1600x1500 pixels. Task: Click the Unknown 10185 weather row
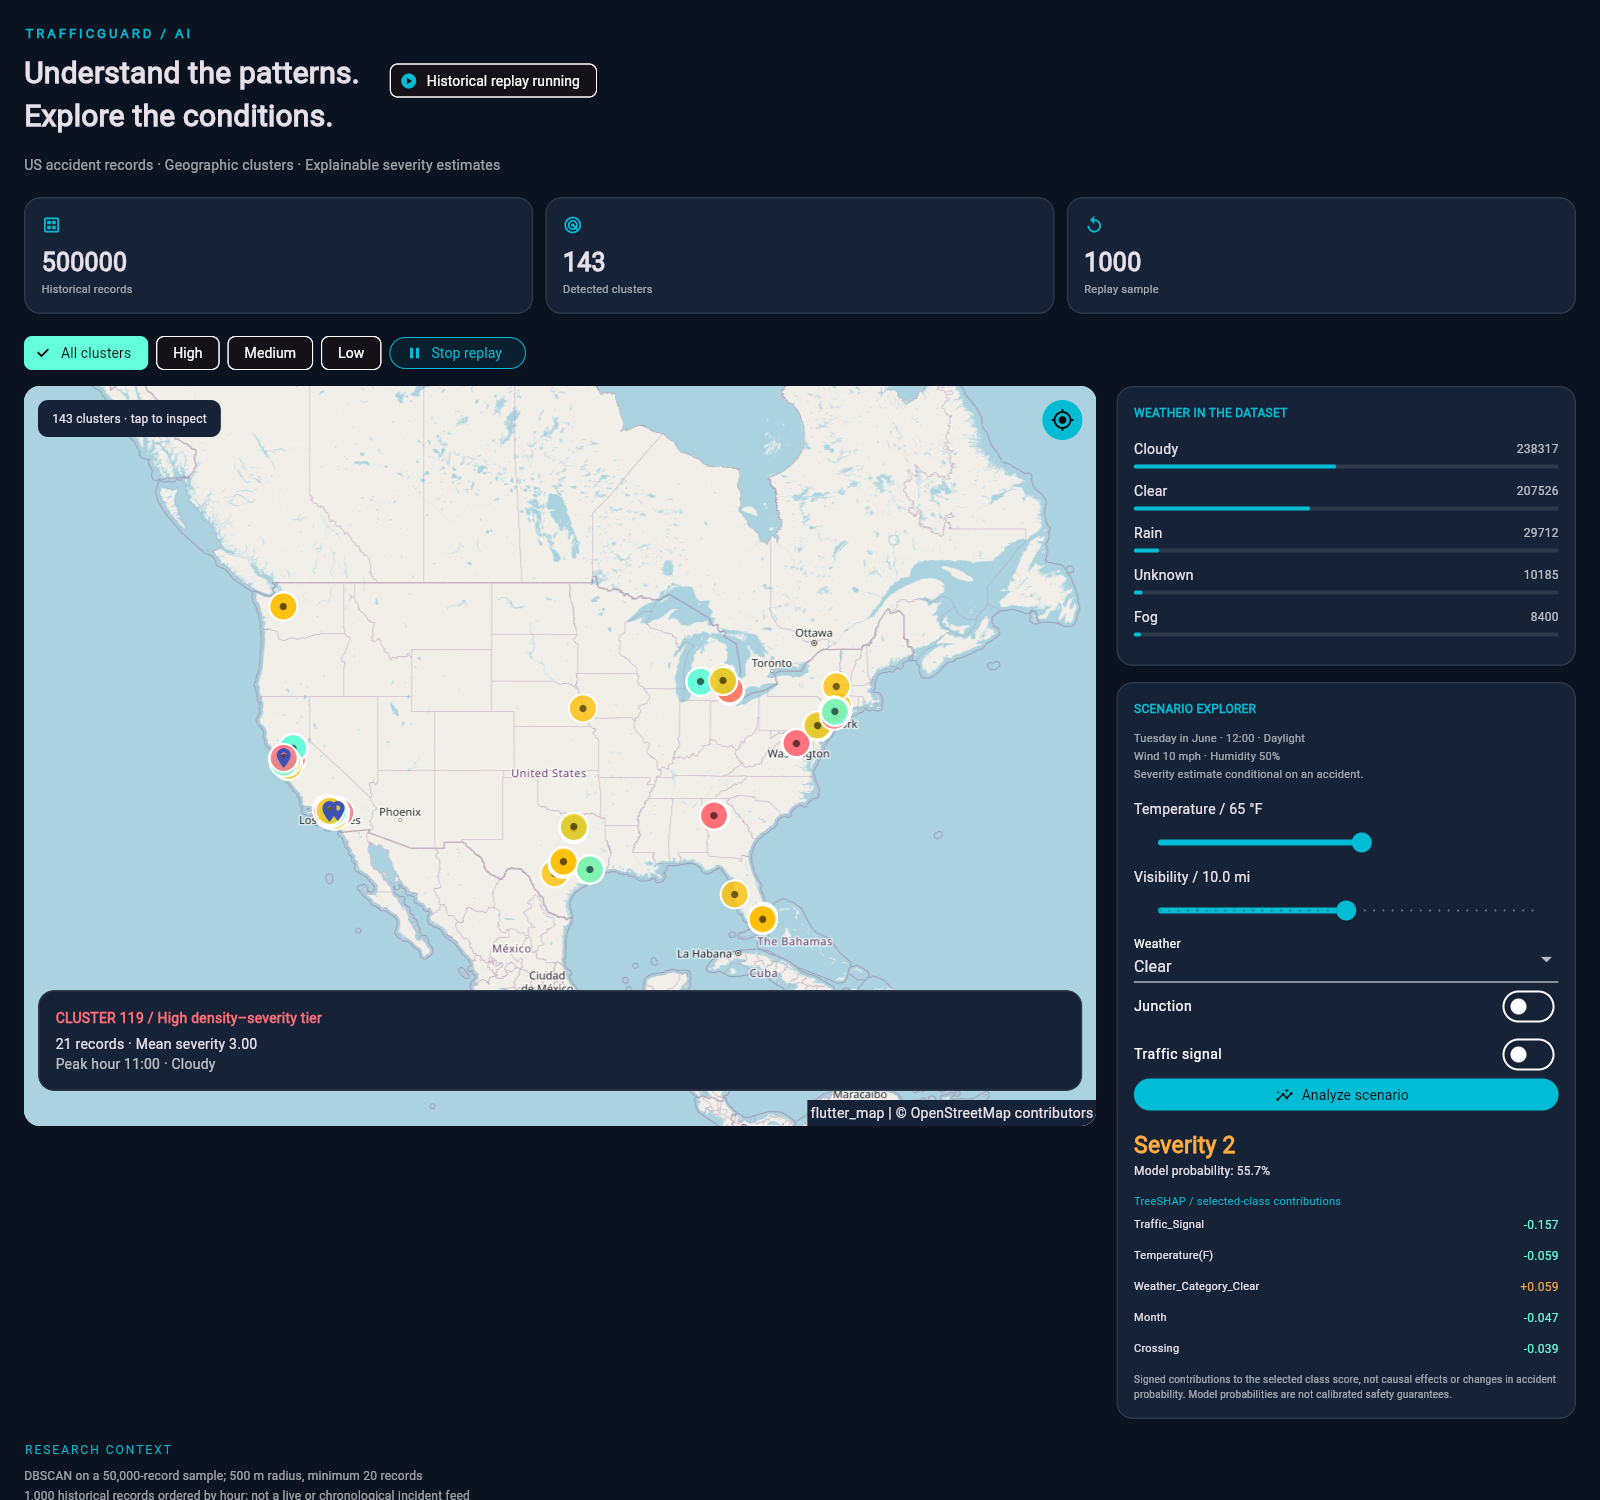(1346, 581)
